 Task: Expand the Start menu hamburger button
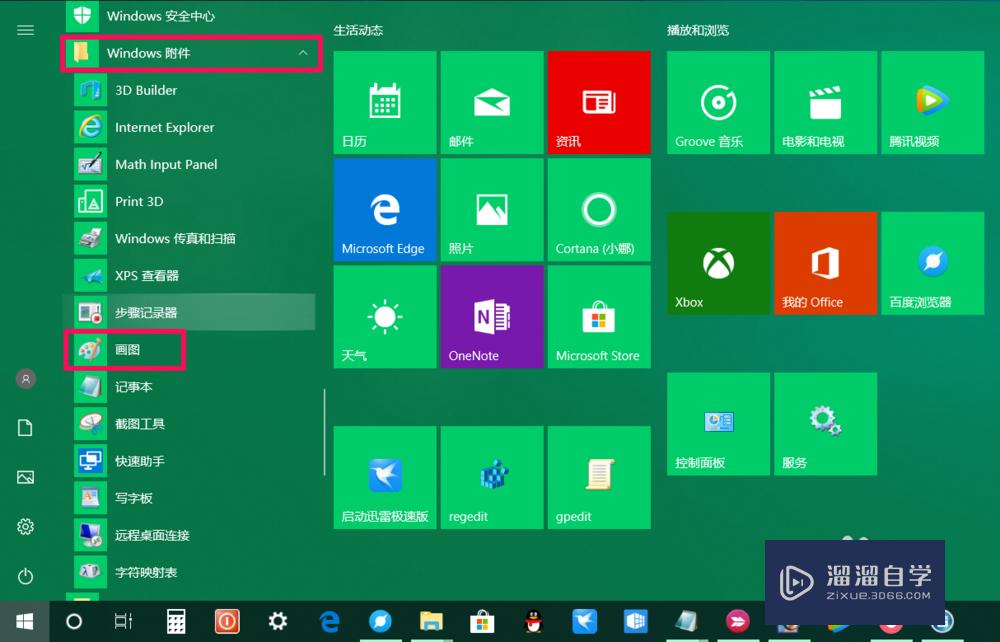pos(26,30)
